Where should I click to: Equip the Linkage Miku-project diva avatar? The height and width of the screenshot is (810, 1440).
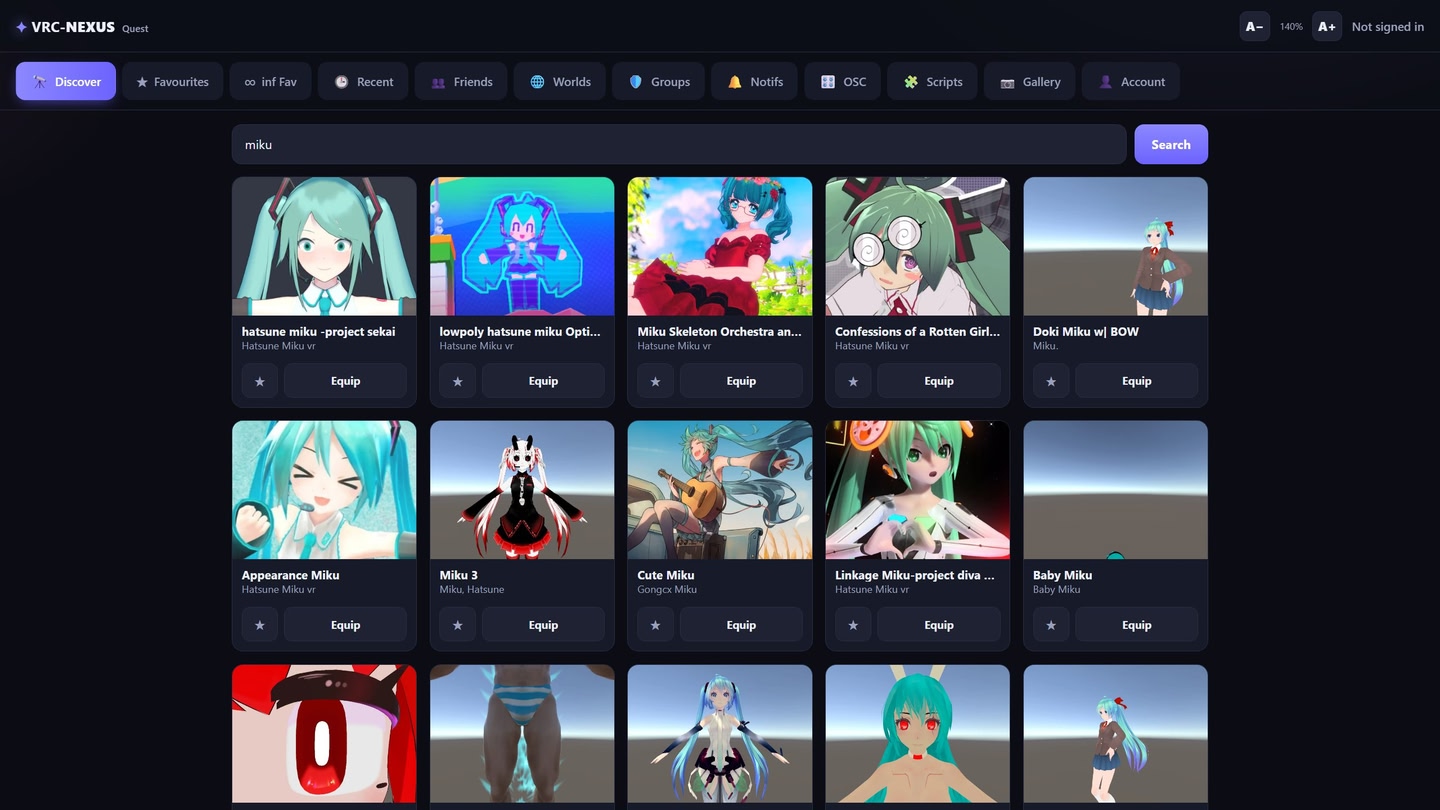click(939, 625)
